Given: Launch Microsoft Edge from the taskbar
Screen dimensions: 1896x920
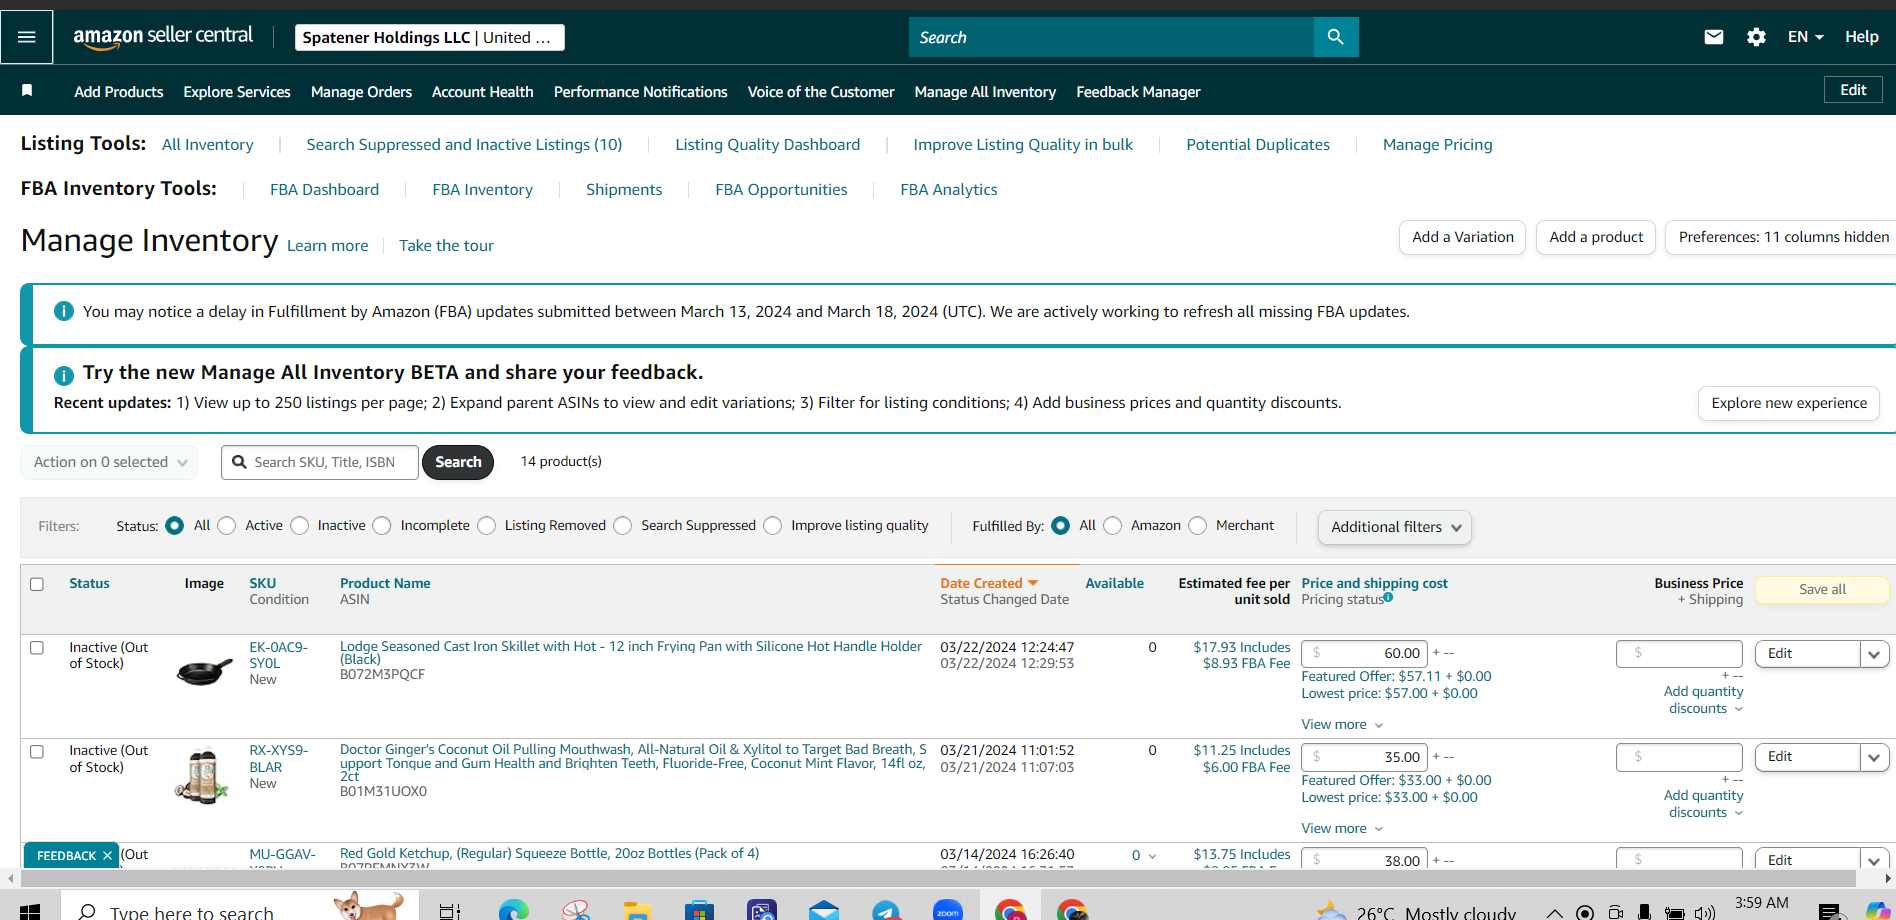Looking at the screenshot, I should [x=514, y=911].
